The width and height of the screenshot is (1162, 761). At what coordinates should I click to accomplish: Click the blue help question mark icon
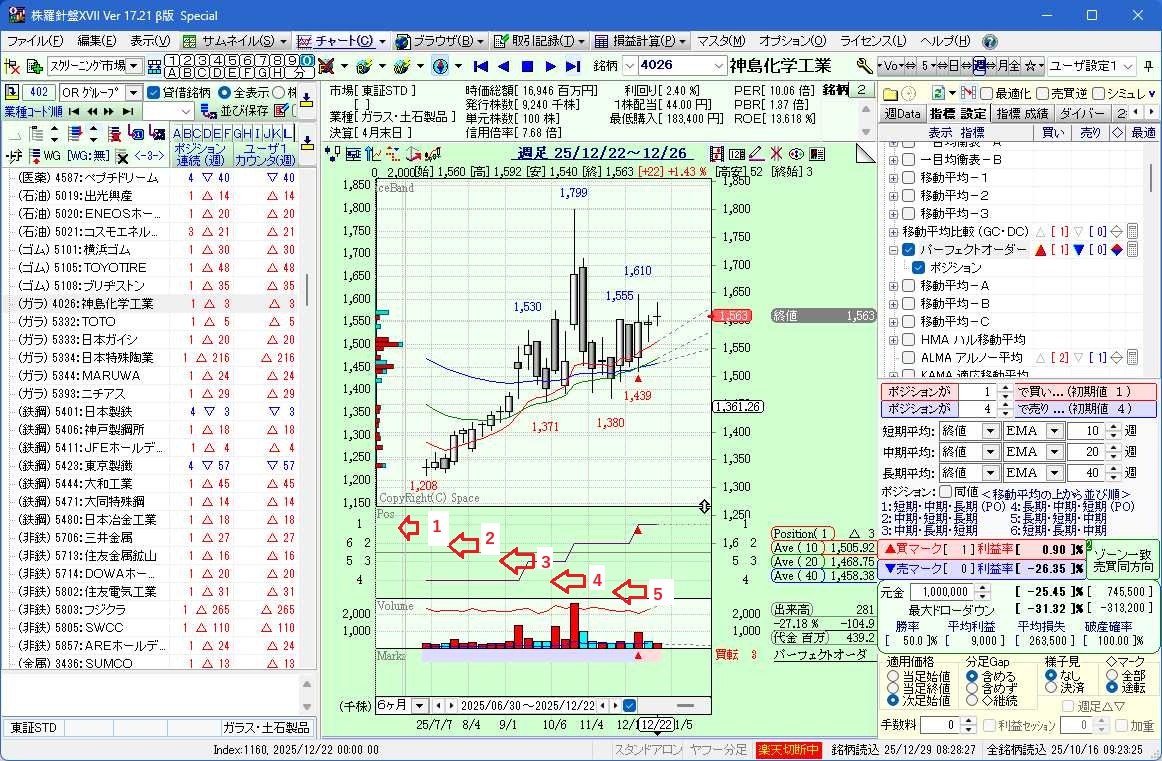[x=989, y=41]
